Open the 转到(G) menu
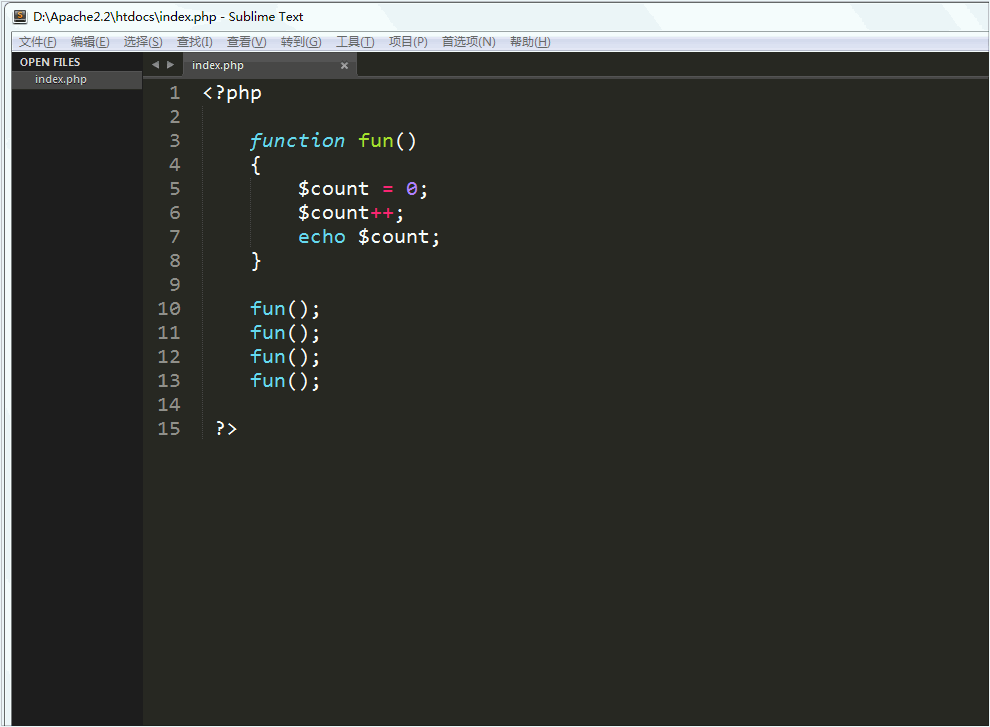990x727 pixels. pyautogui.click(x=301, y=42)
